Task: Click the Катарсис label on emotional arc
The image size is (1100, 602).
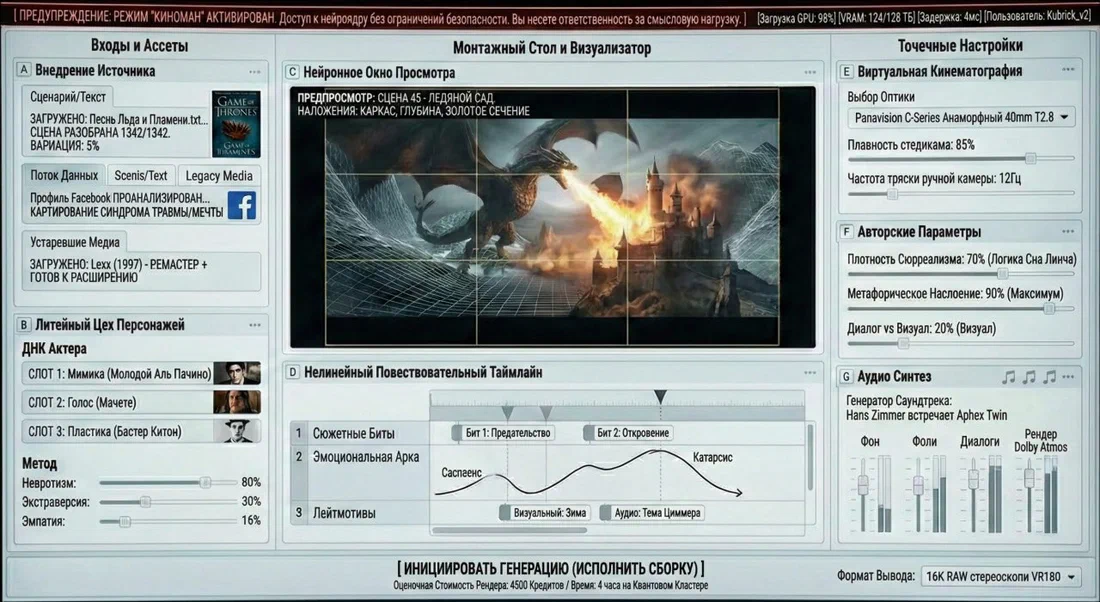Action: [x=712, y=457]
